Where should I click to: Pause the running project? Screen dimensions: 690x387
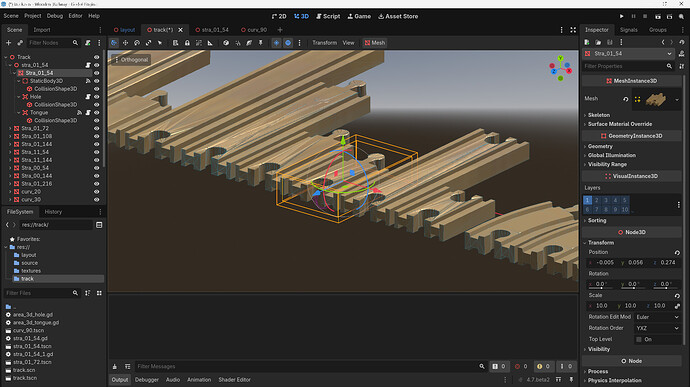click(633, 16)
